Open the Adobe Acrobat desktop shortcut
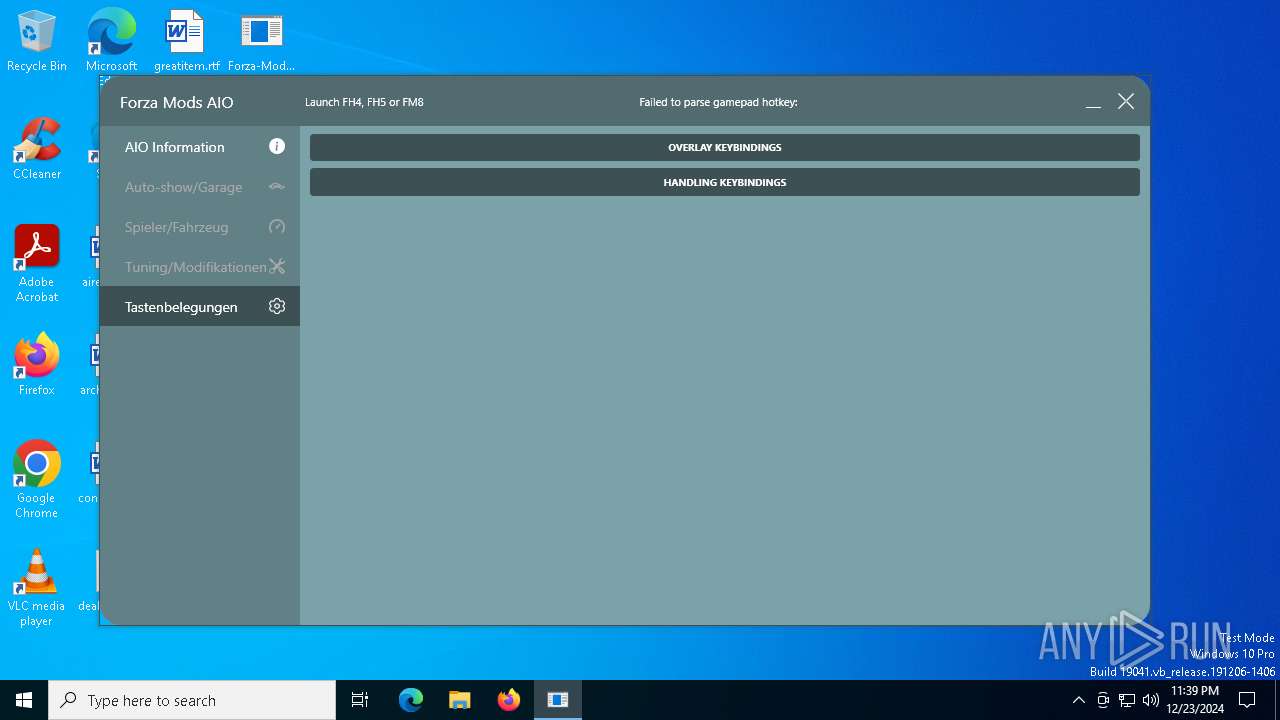 37,264
